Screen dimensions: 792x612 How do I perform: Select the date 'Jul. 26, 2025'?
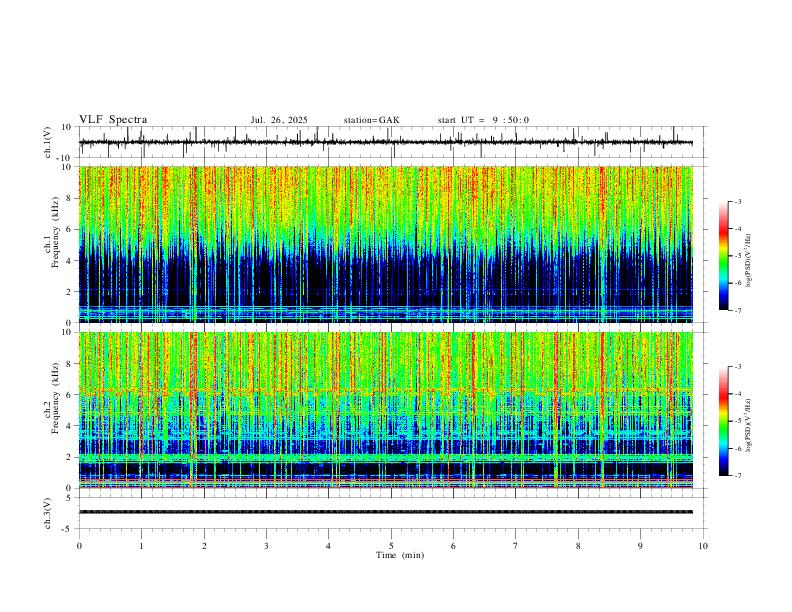279,120
